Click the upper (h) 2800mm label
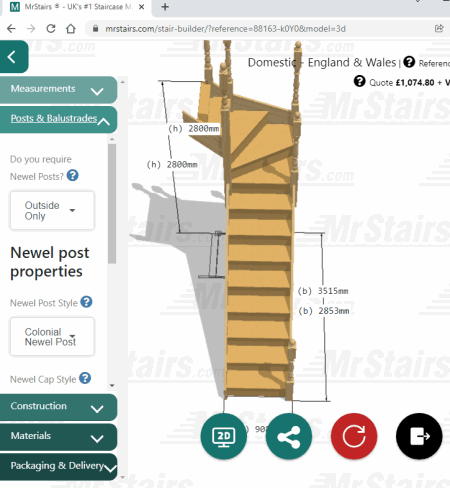 pos(194,128)
